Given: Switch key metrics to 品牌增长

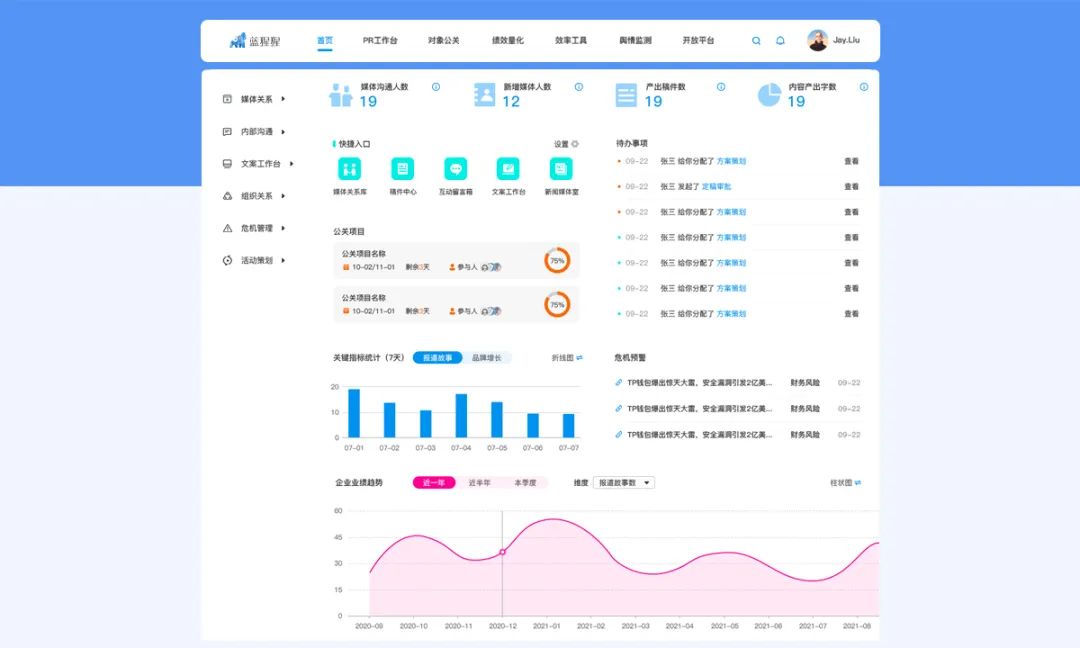Looking at the screenshot, I should click(488, 358).
